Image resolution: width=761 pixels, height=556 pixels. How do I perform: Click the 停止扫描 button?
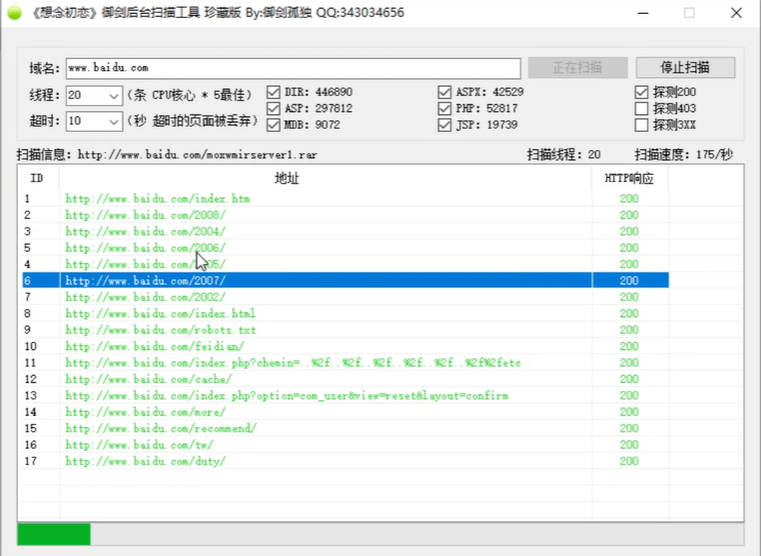(685, 67)
